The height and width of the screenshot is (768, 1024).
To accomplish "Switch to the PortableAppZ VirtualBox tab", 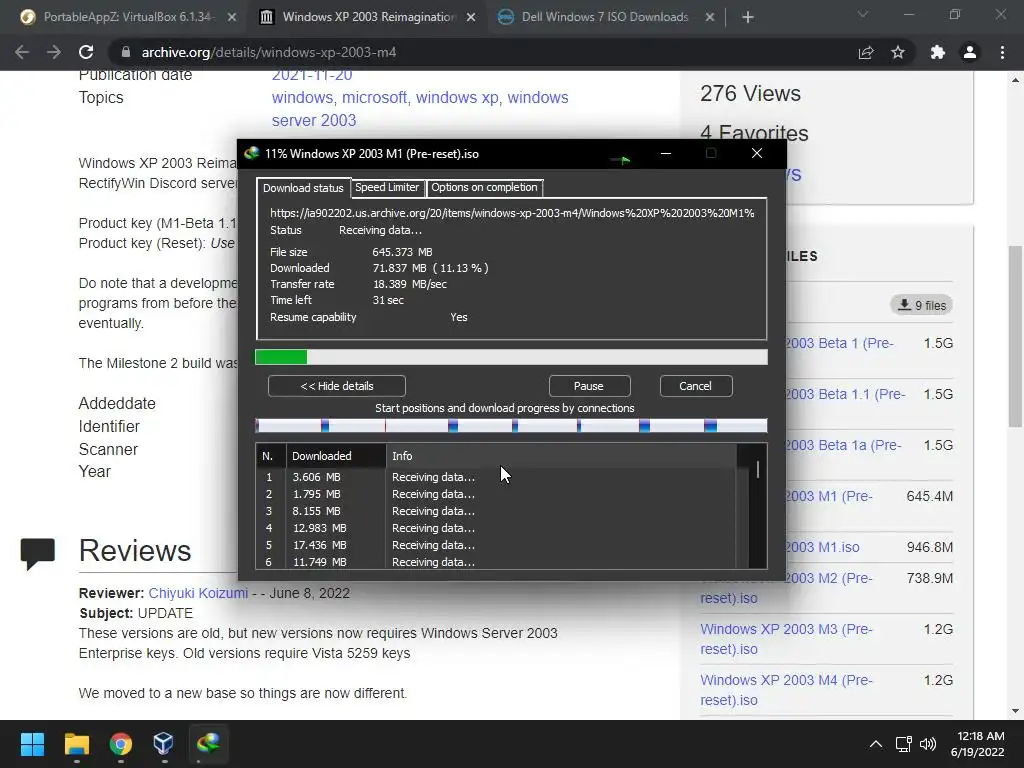I will click(128, 17).
